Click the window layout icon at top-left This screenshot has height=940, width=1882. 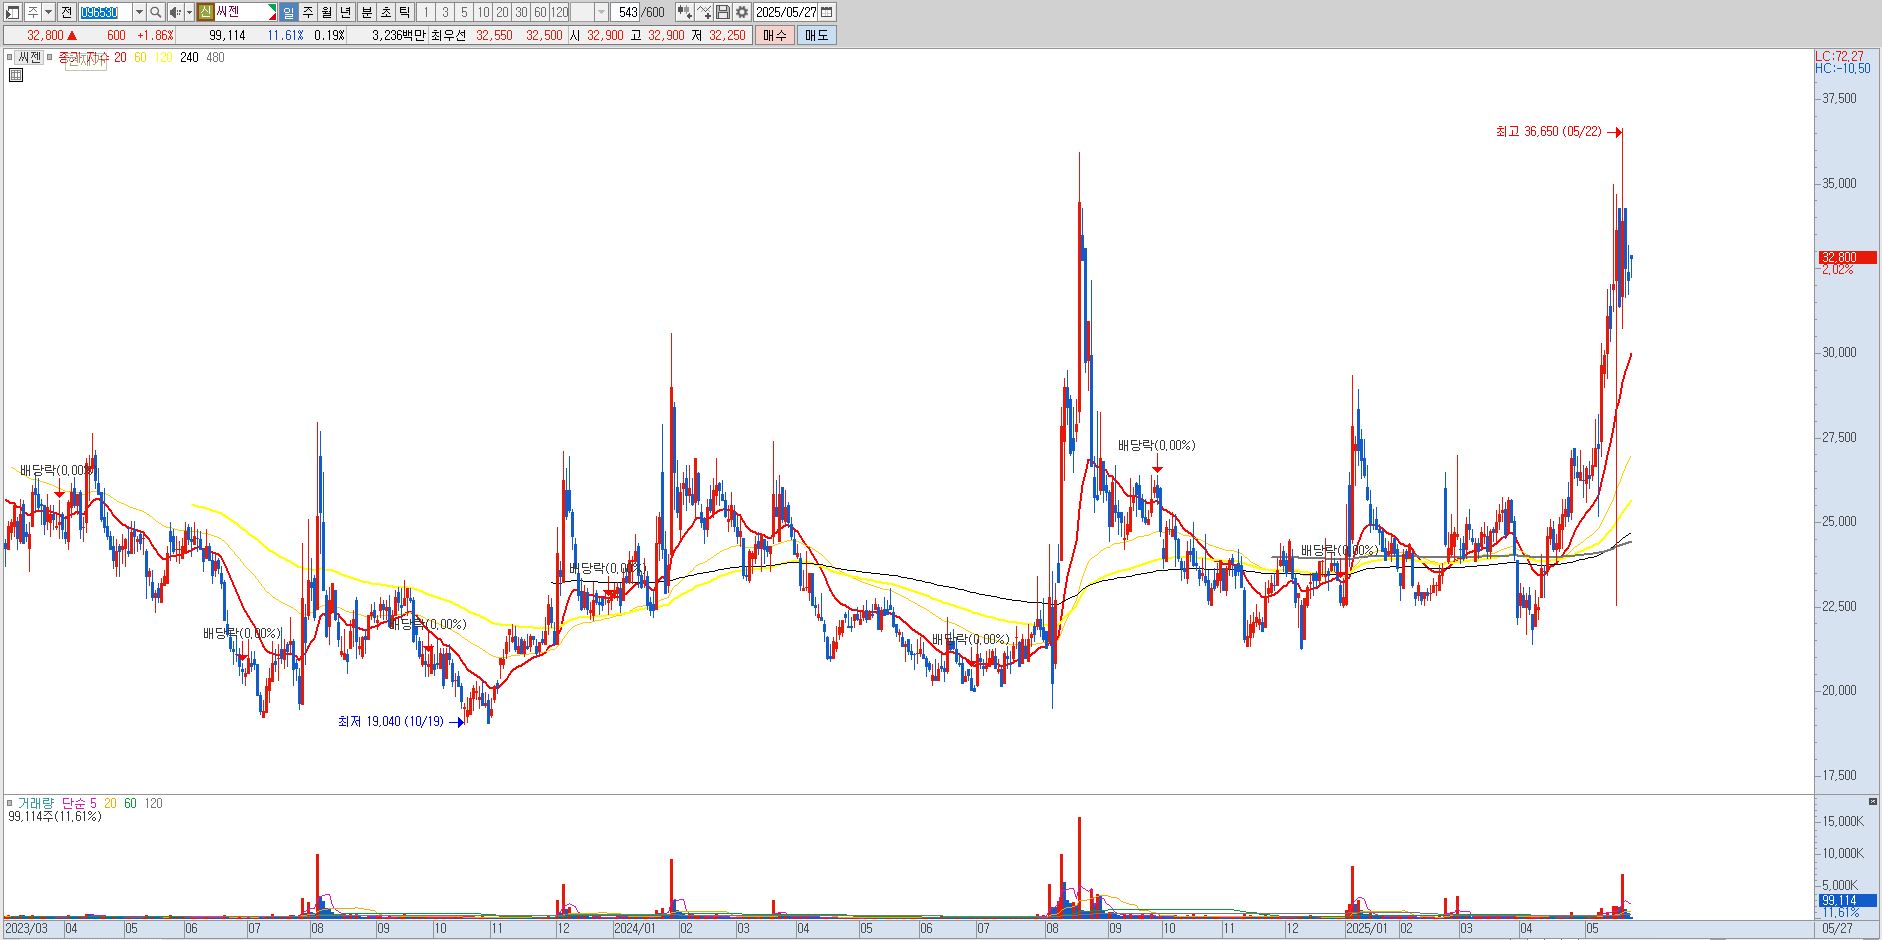[13, 12]
